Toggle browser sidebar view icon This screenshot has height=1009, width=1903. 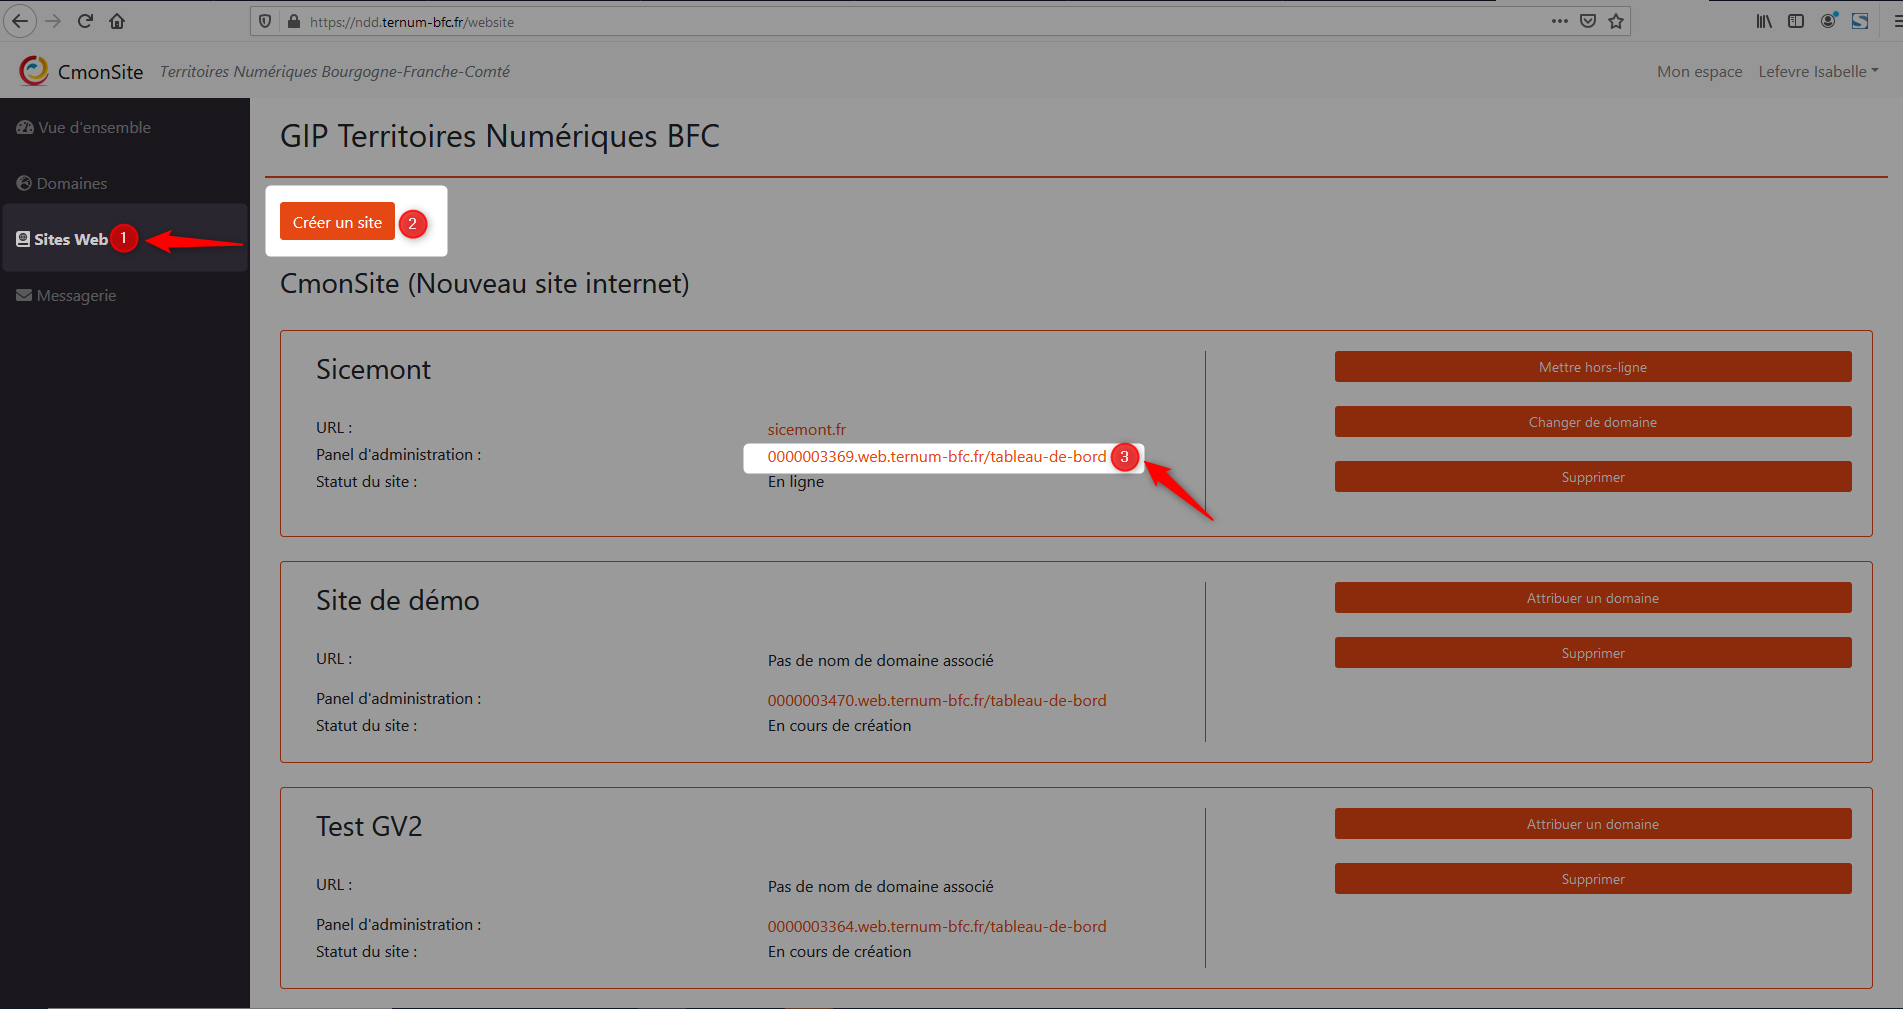pos(1796,21)
